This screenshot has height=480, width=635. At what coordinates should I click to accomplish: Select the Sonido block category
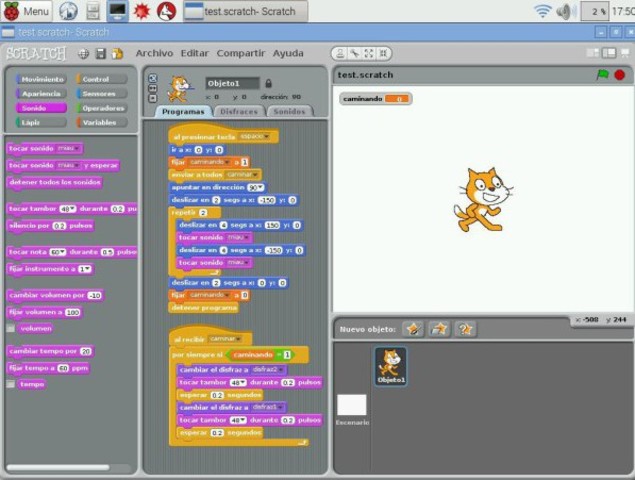(x=41, y=108)
